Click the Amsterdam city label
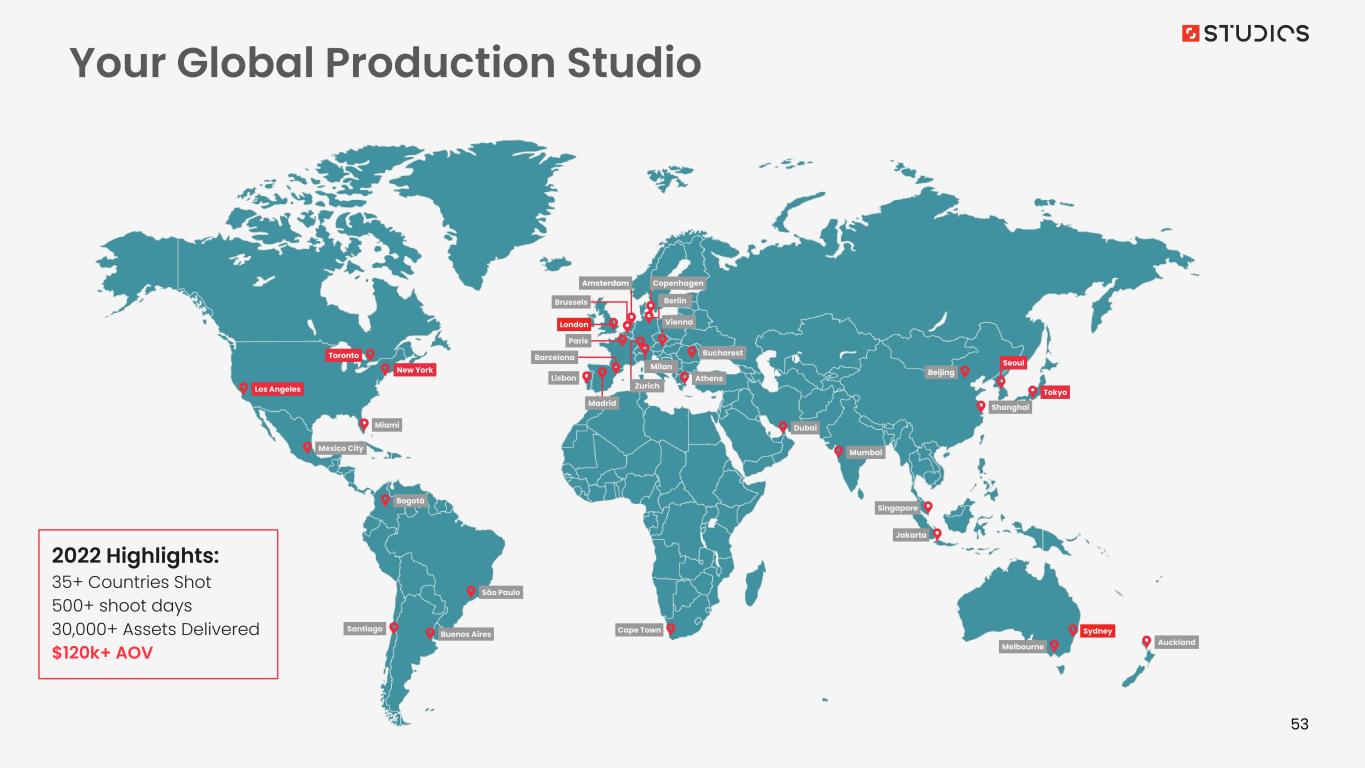This screenshot has width=1365, height=768. pos(606,284)
